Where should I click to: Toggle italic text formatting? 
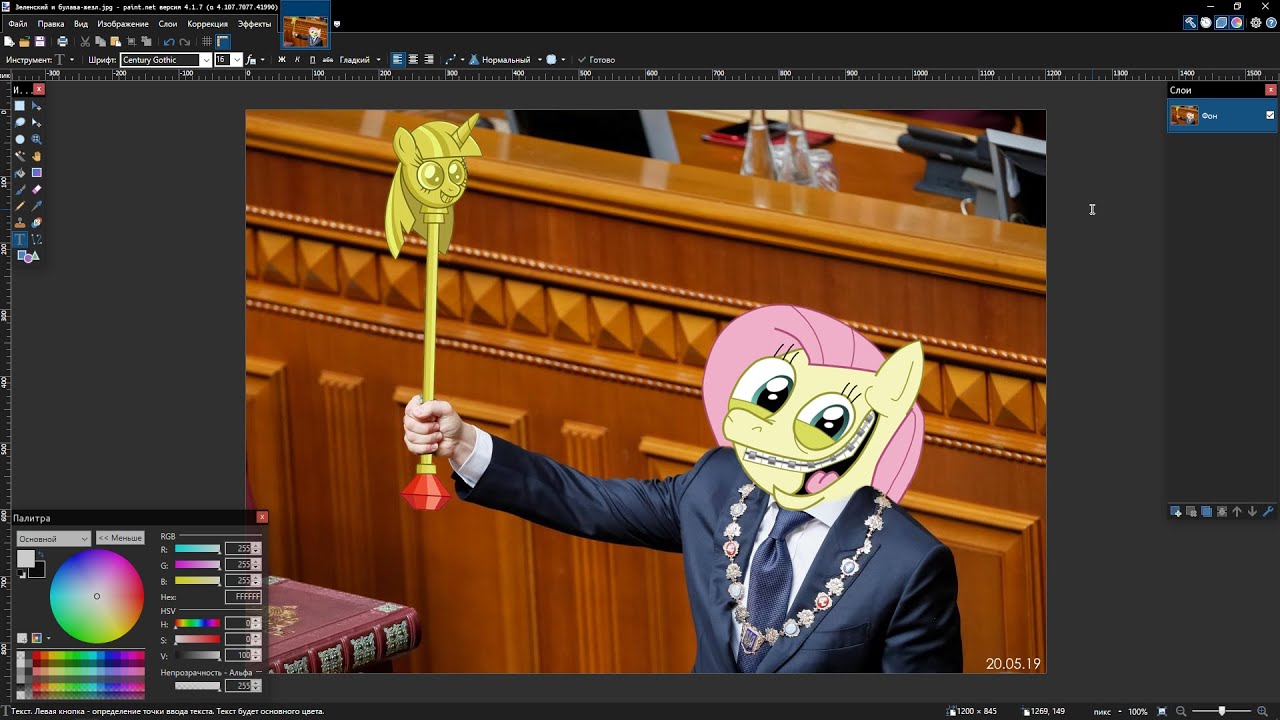pos(297,60)
